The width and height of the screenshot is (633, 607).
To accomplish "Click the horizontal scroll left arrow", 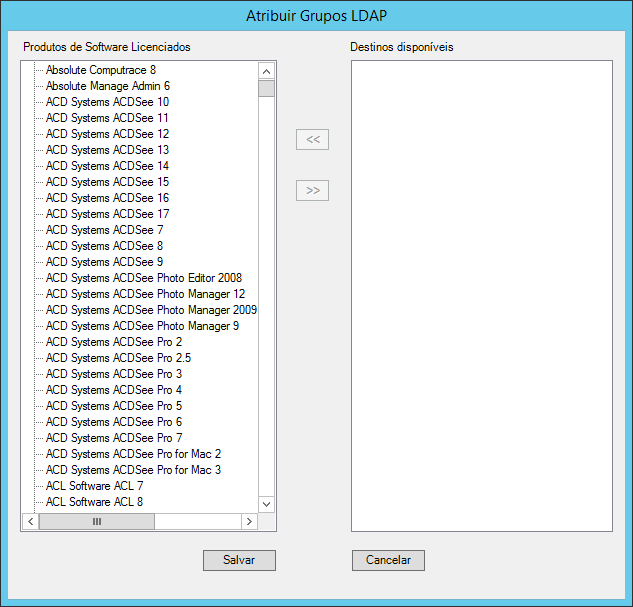I will 31,521.
